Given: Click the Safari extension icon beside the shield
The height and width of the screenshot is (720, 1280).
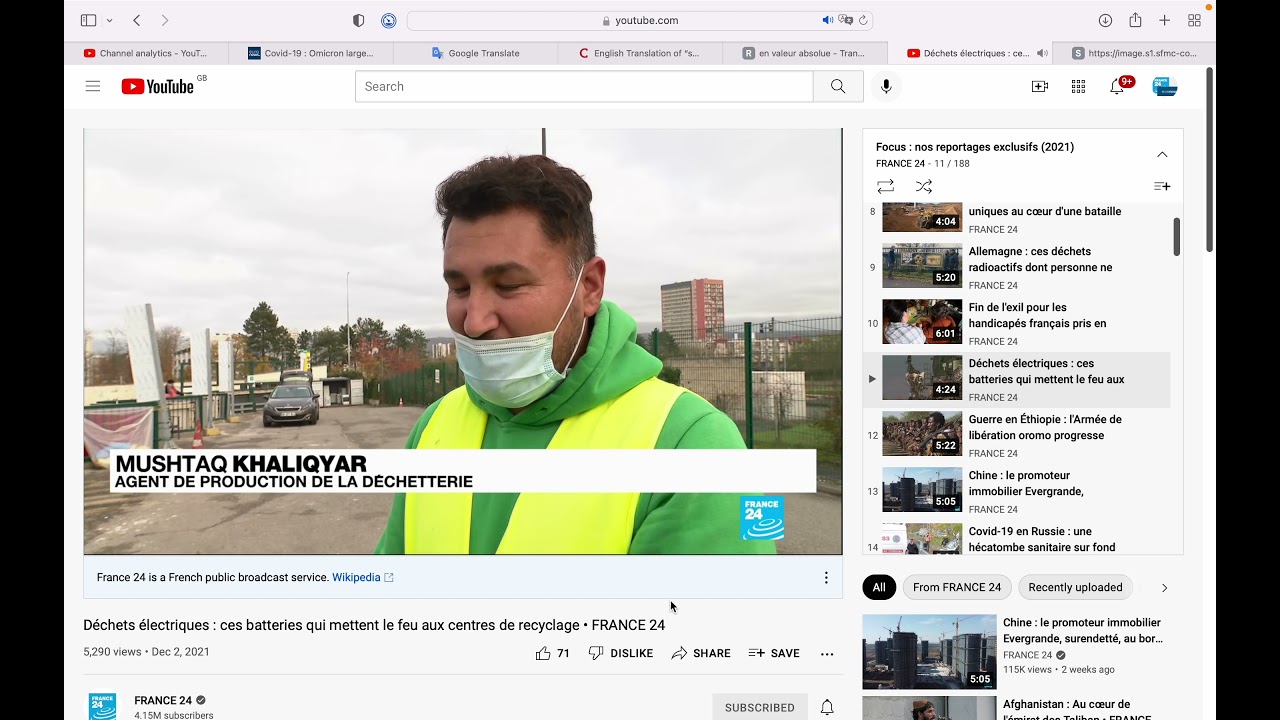Looking at the screenshot, I should pyautogui.click(x=389, y=20).
